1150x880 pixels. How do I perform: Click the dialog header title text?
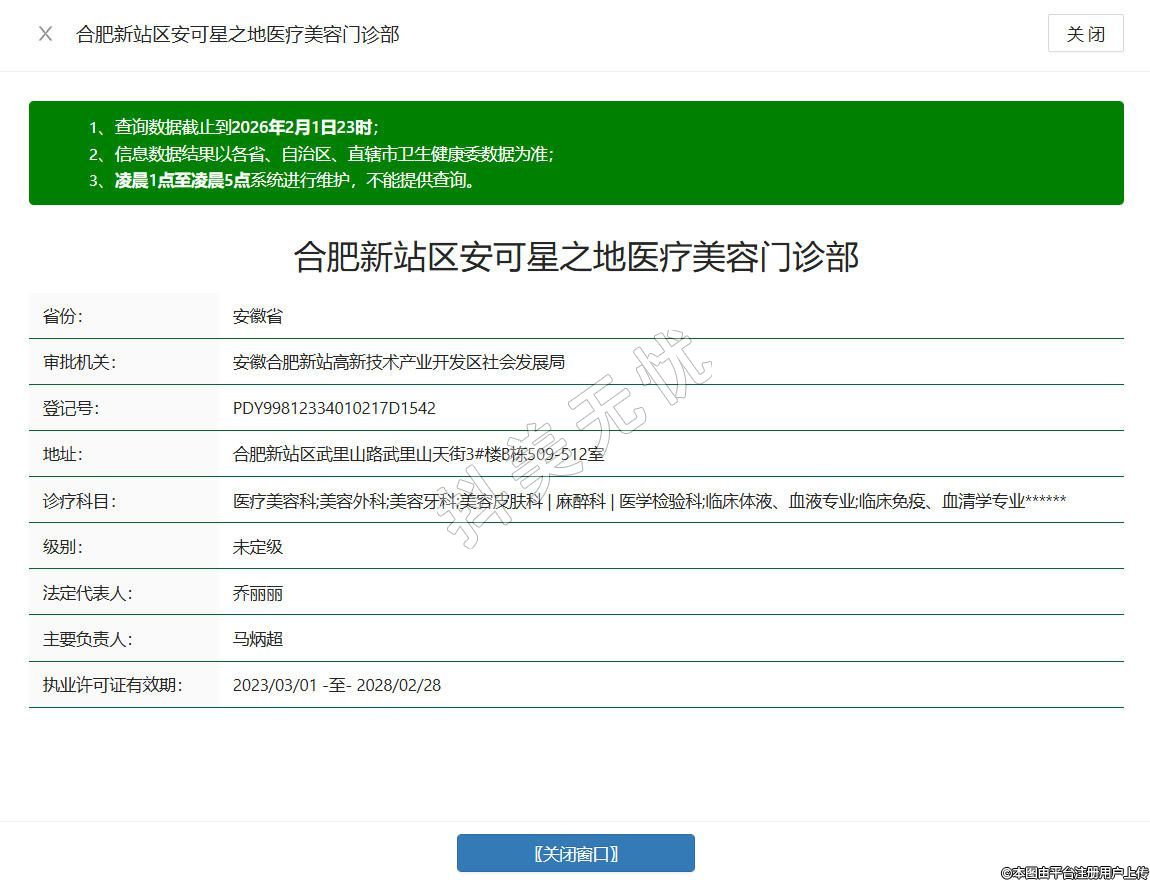238,34
